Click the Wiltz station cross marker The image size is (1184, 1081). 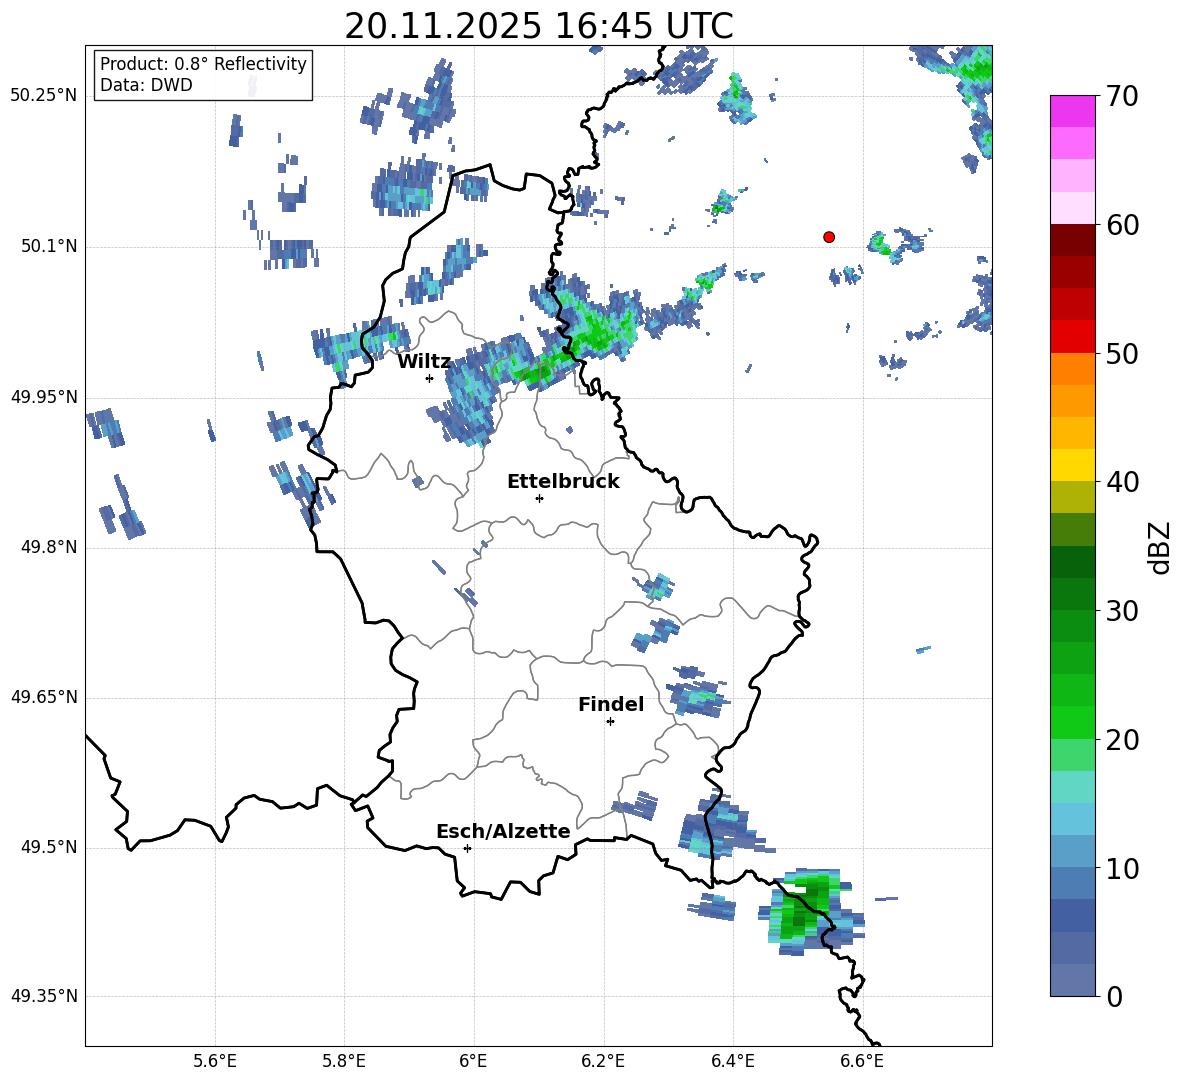(x=429, y=378)
